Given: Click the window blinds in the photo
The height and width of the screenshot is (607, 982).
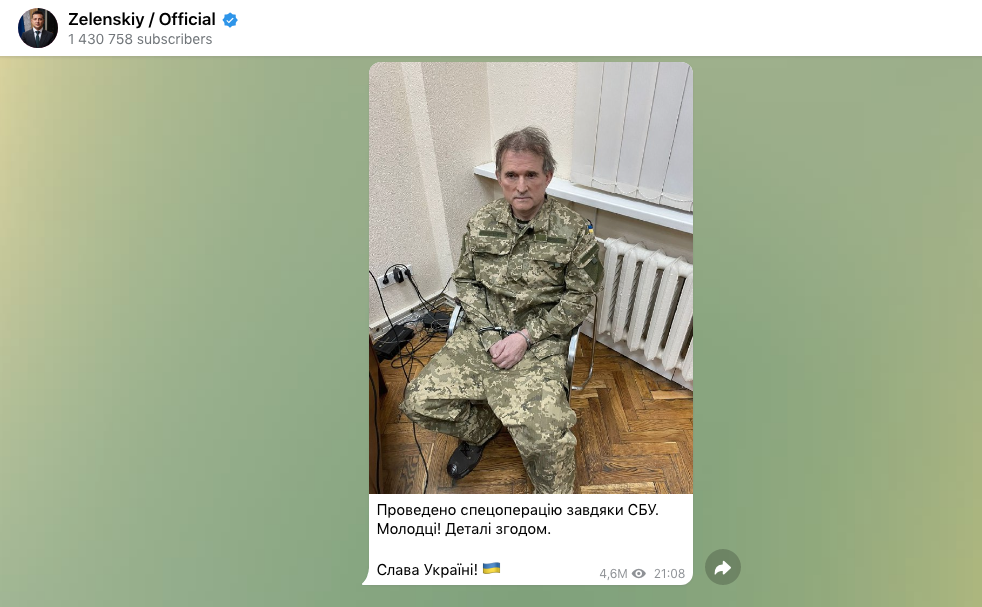Looking at the screenshot, I should click(633, 133).
